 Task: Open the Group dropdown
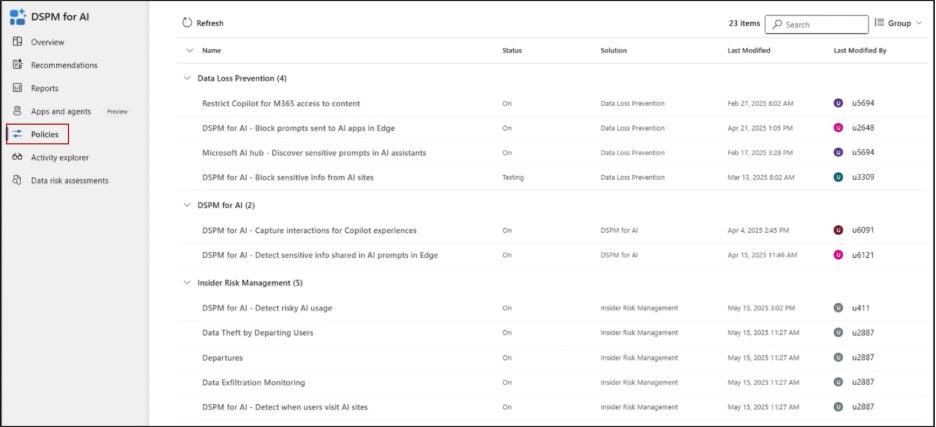point(898,23)
